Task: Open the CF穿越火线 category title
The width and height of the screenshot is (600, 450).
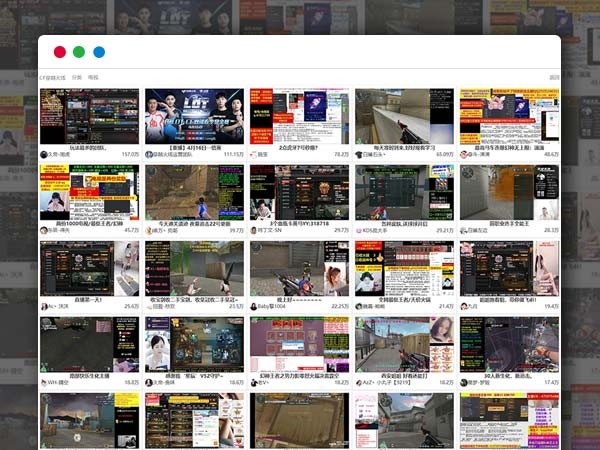Action: pos(52,77)
